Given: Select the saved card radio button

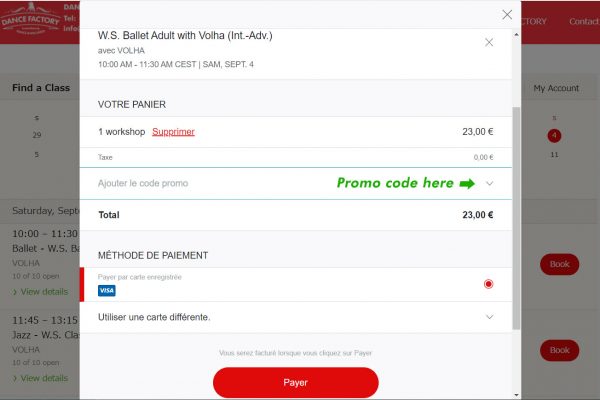Looking at the screenshot, I should 488,284.
